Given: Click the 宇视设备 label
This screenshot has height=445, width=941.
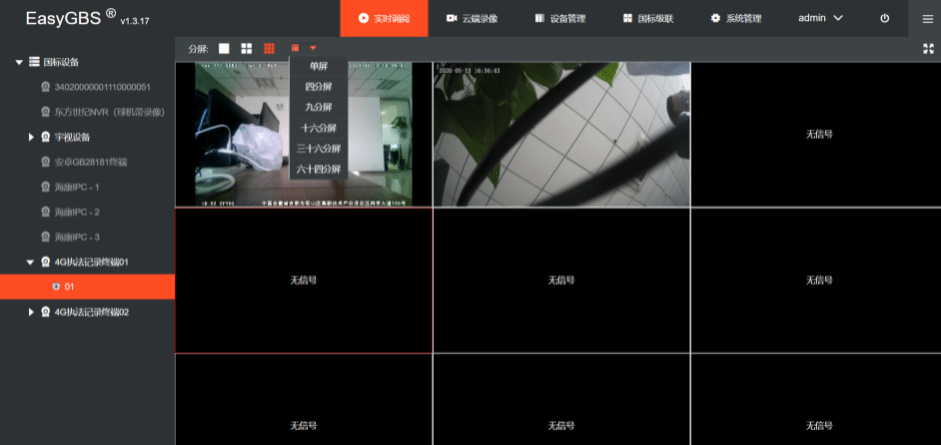Looking at the screenshot, I should point(72,137).
